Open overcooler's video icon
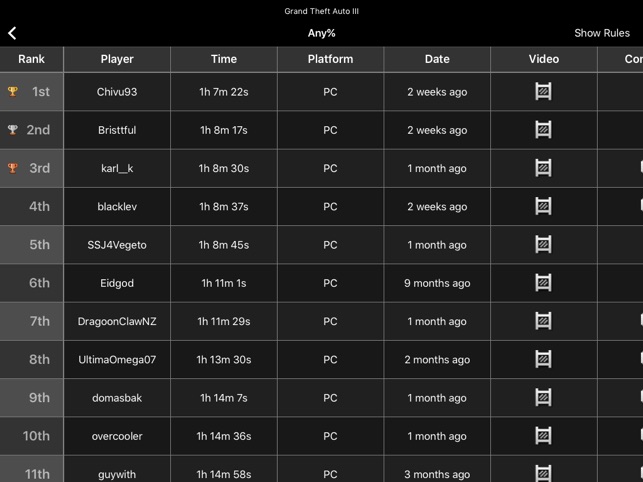Viewport: 643px width, 482px height. (x=543, y=436)
